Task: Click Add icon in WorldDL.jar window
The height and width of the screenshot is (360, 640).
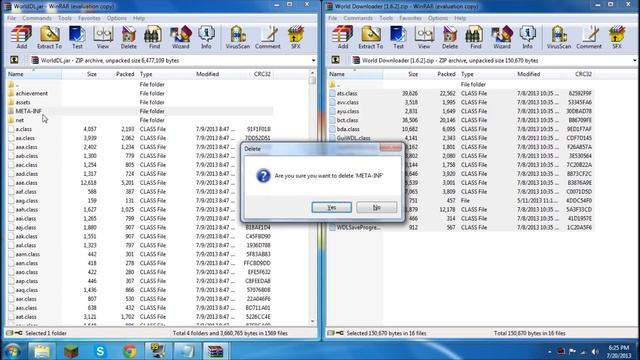Action: pyautogui.click(x=21, y=37)
